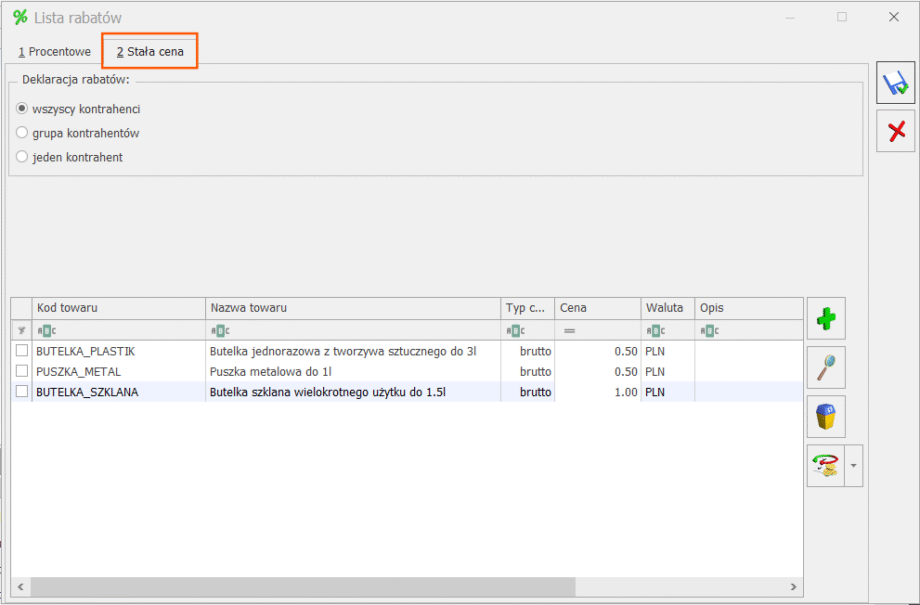
Task: Click the percent icon in title bar
Action: tap(20, 17)
